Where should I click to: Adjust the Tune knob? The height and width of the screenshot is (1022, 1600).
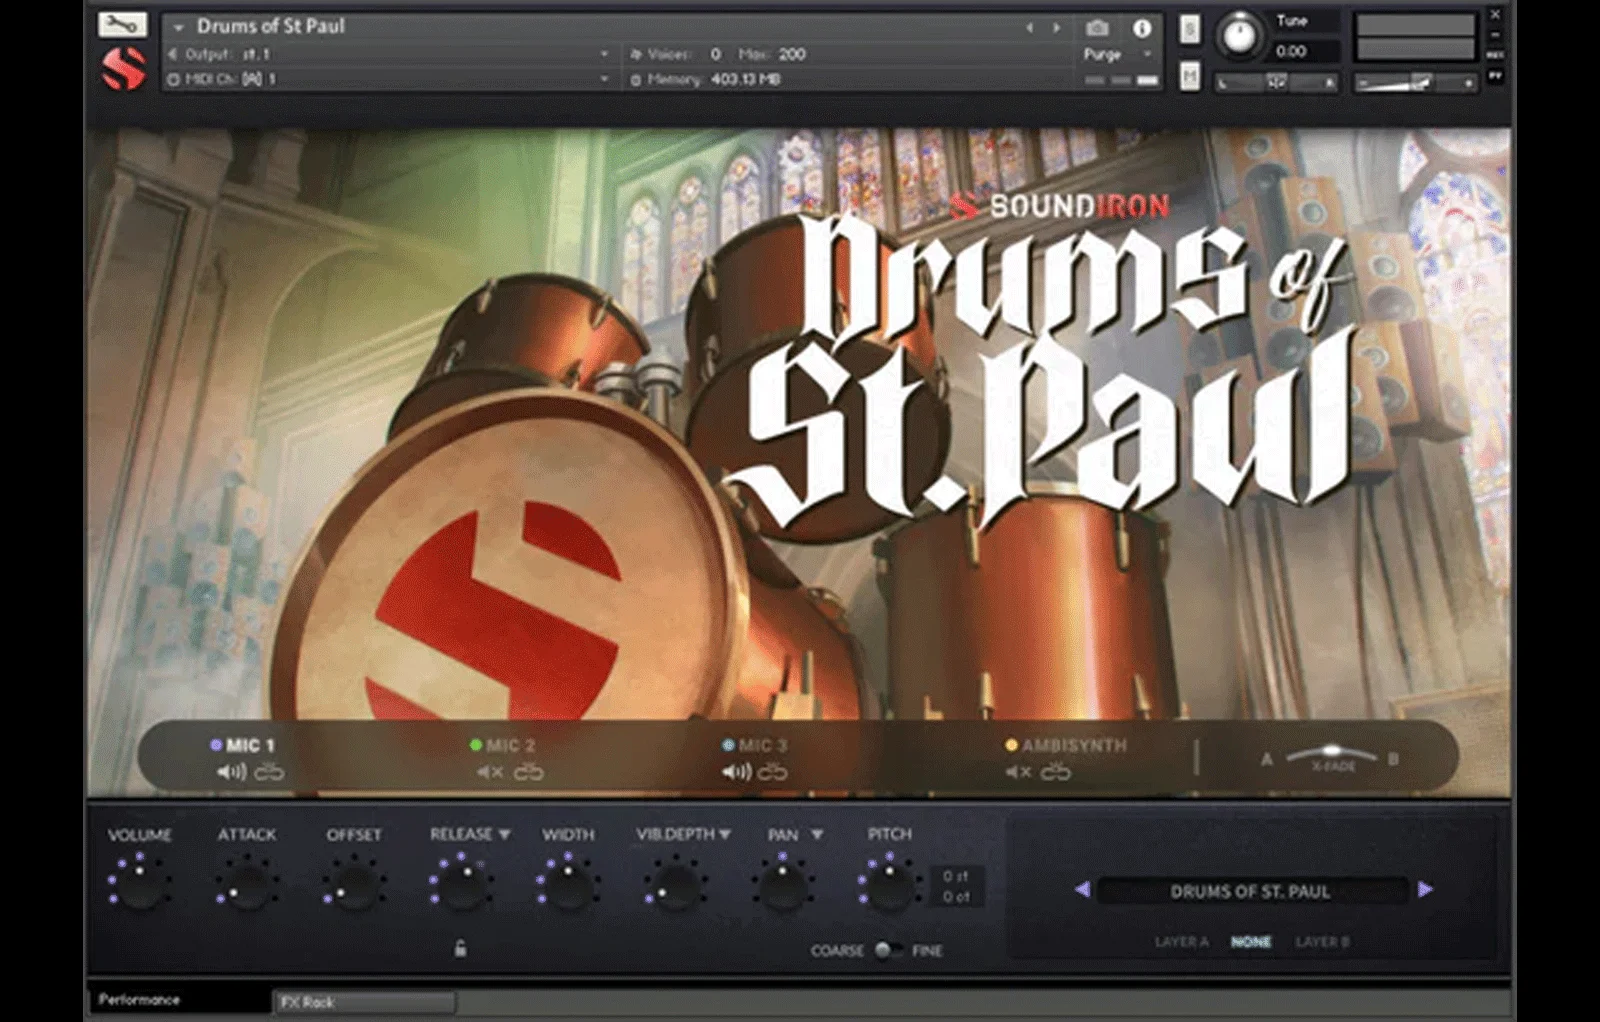1239,37
